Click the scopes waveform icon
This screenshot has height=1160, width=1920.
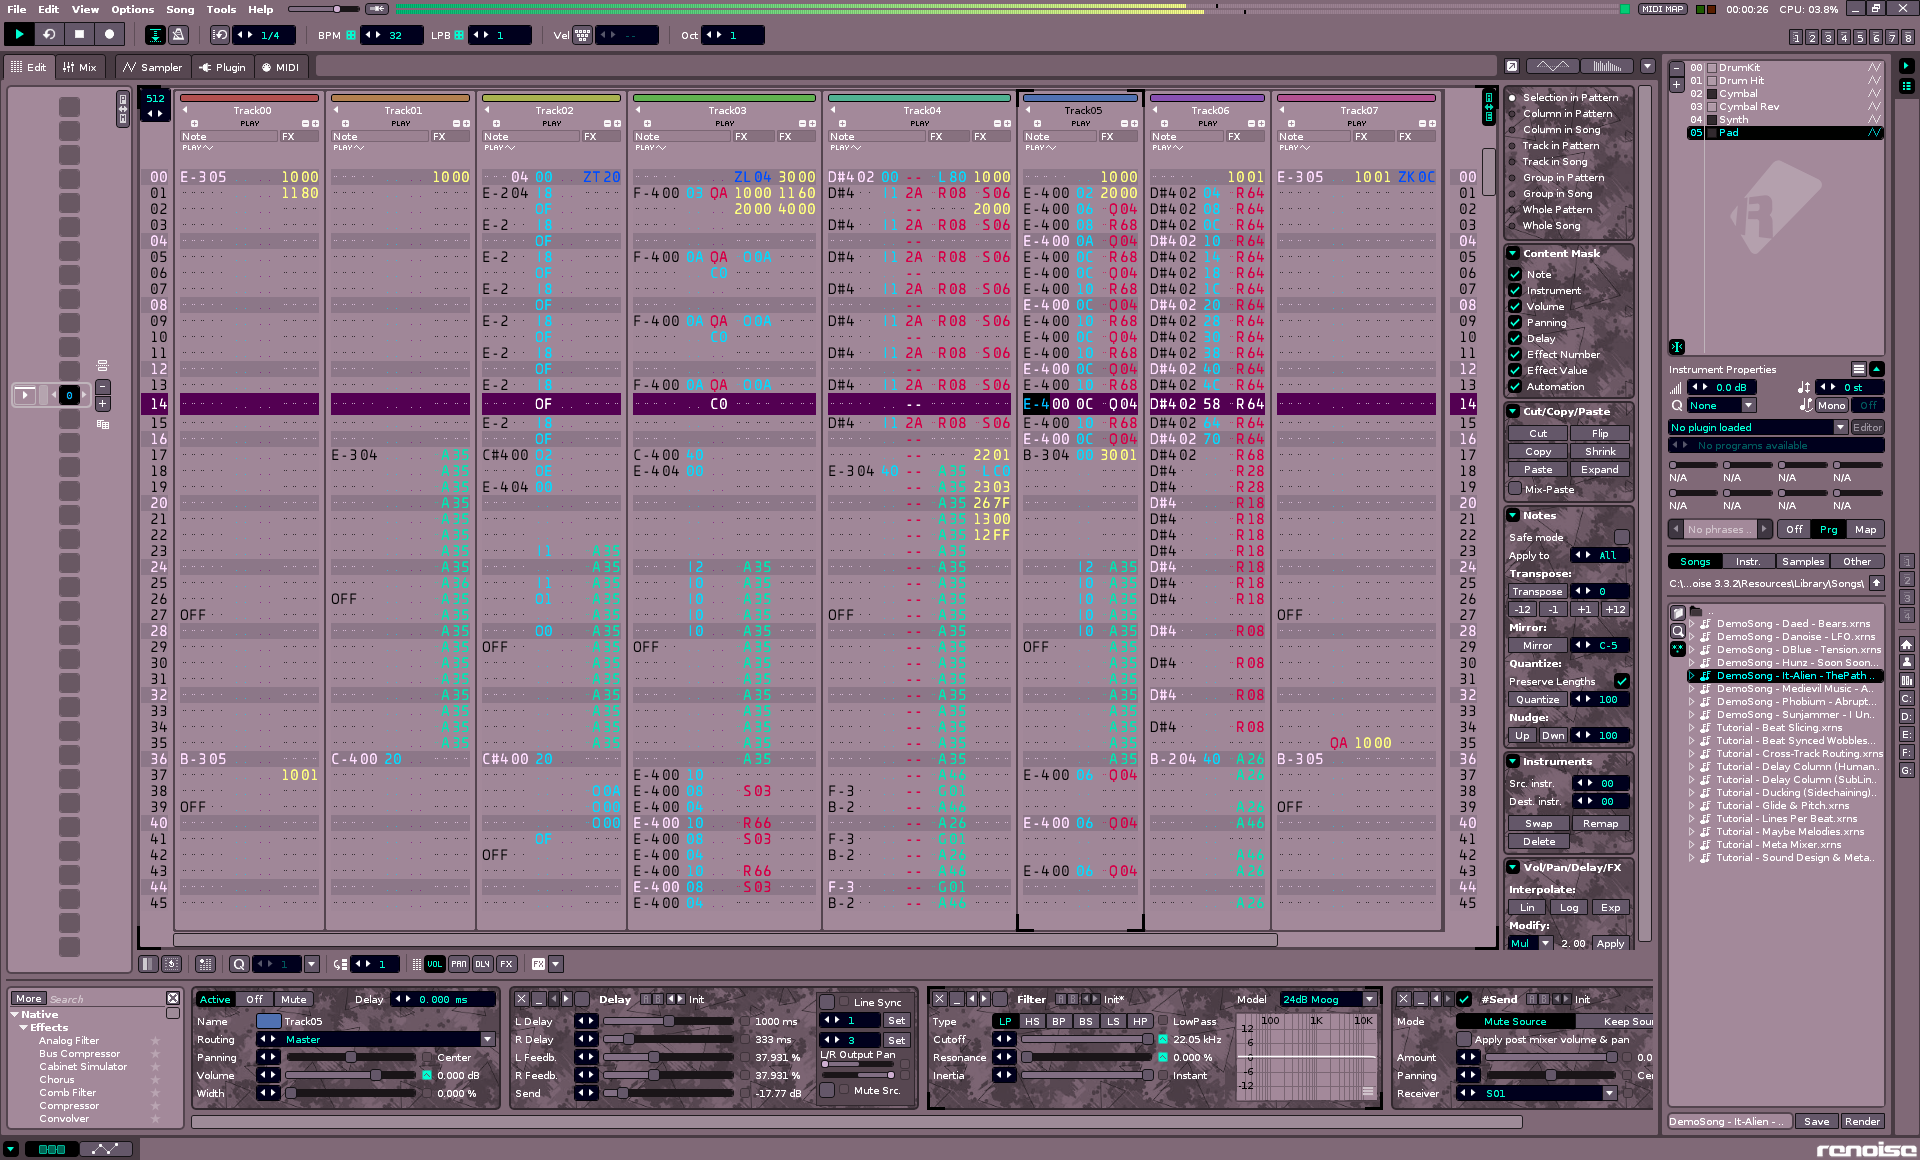[x=1552, y=66]
